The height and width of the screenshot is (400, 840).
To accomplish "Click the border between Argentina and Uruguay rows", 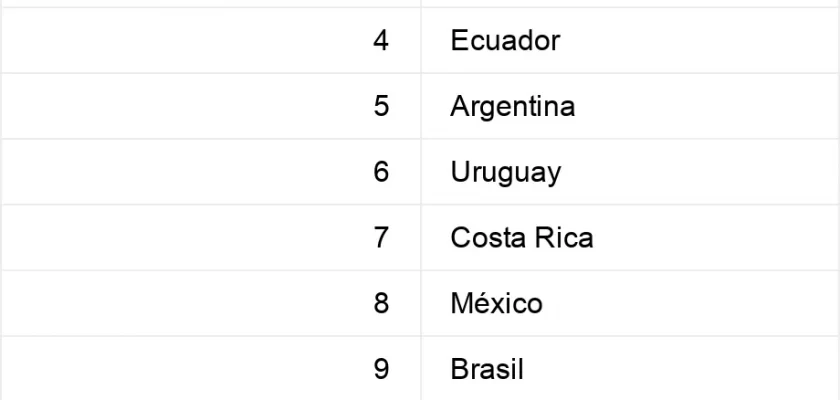I will pos(420,139).
